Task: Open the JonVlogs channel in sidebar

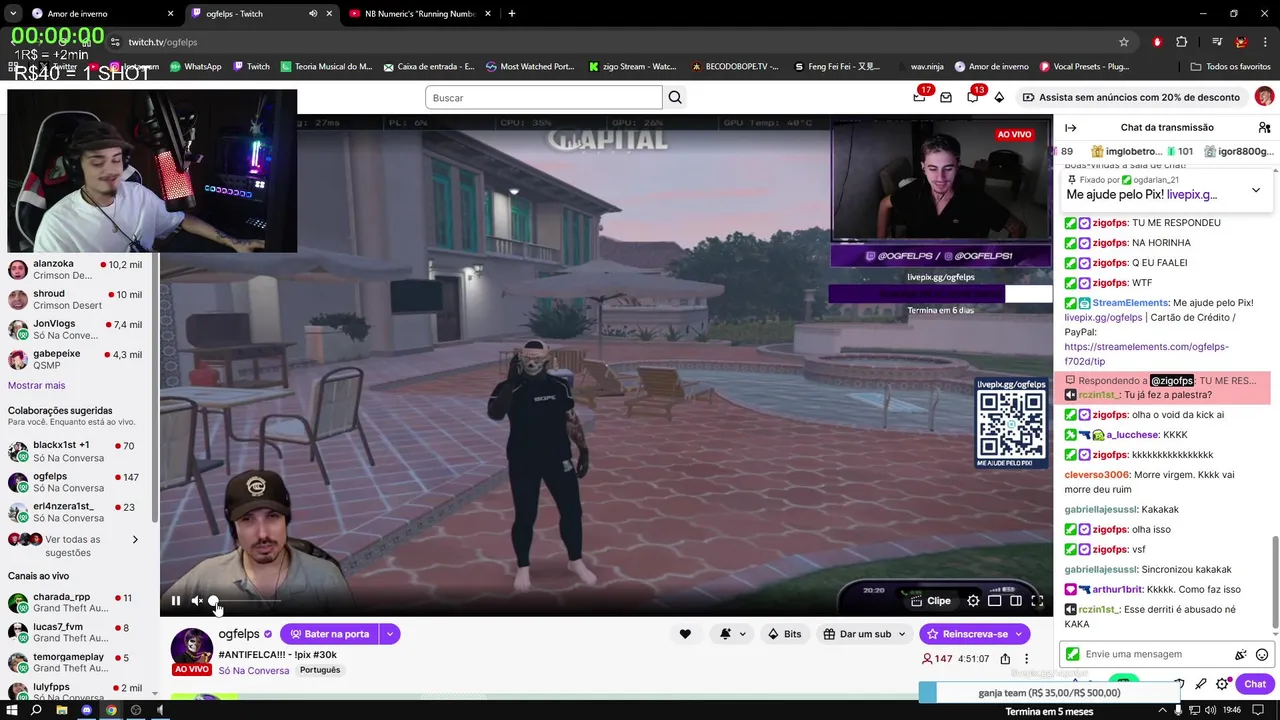Action: pyautogui.click(x=75, y=330)
